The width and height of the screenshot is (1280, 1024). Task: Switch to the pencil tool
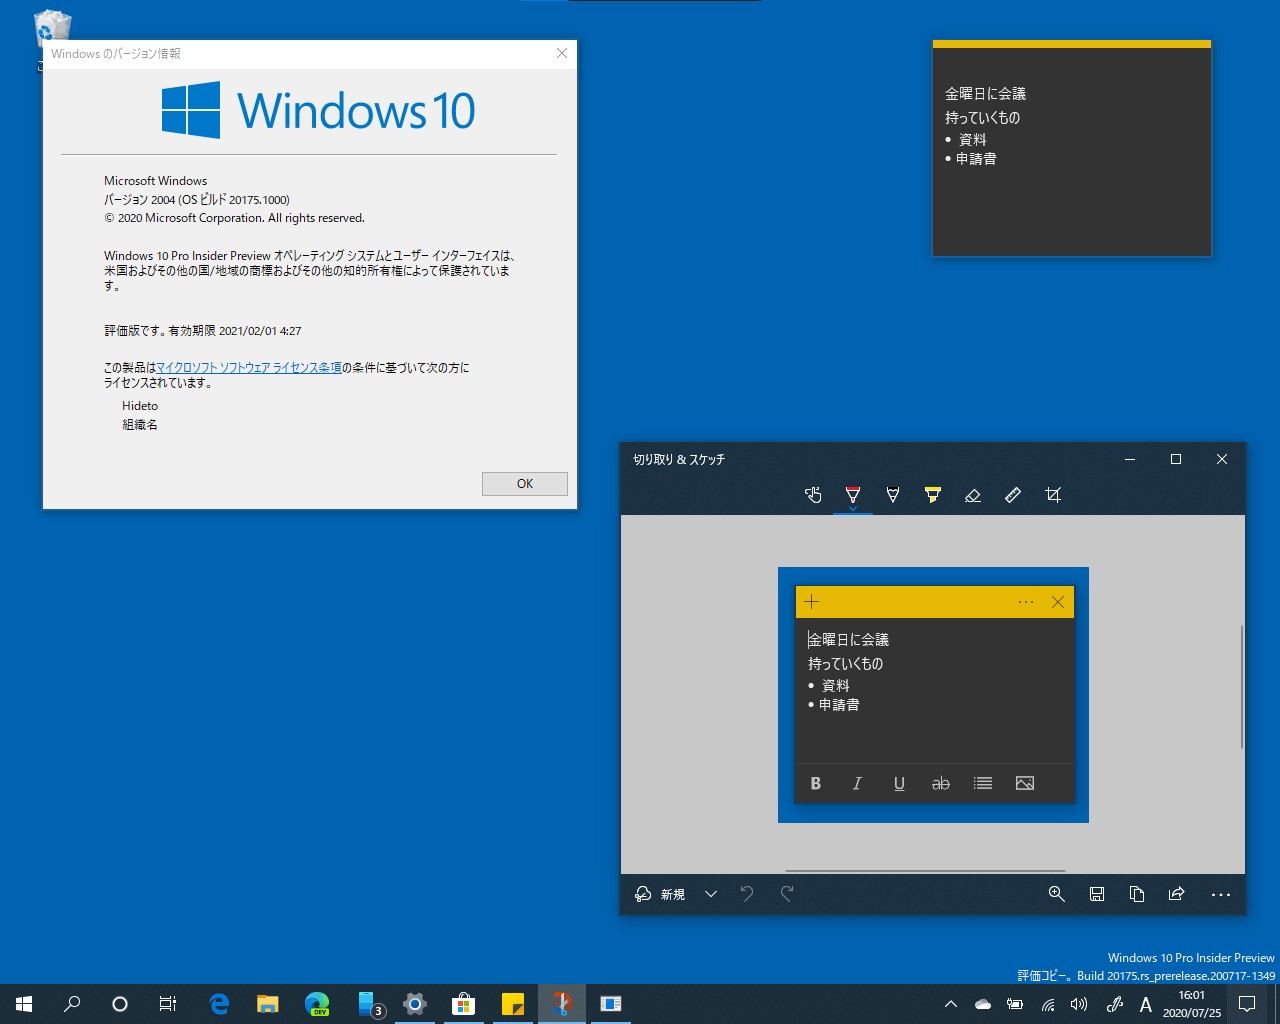tap(893, 494)
